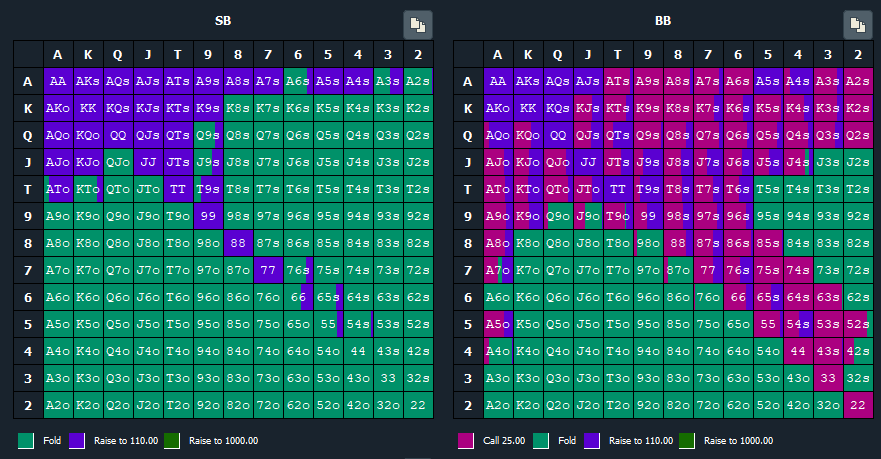Select the 55 cell in the SB grid
Viewport: 881px width, 459px height.
328,324
